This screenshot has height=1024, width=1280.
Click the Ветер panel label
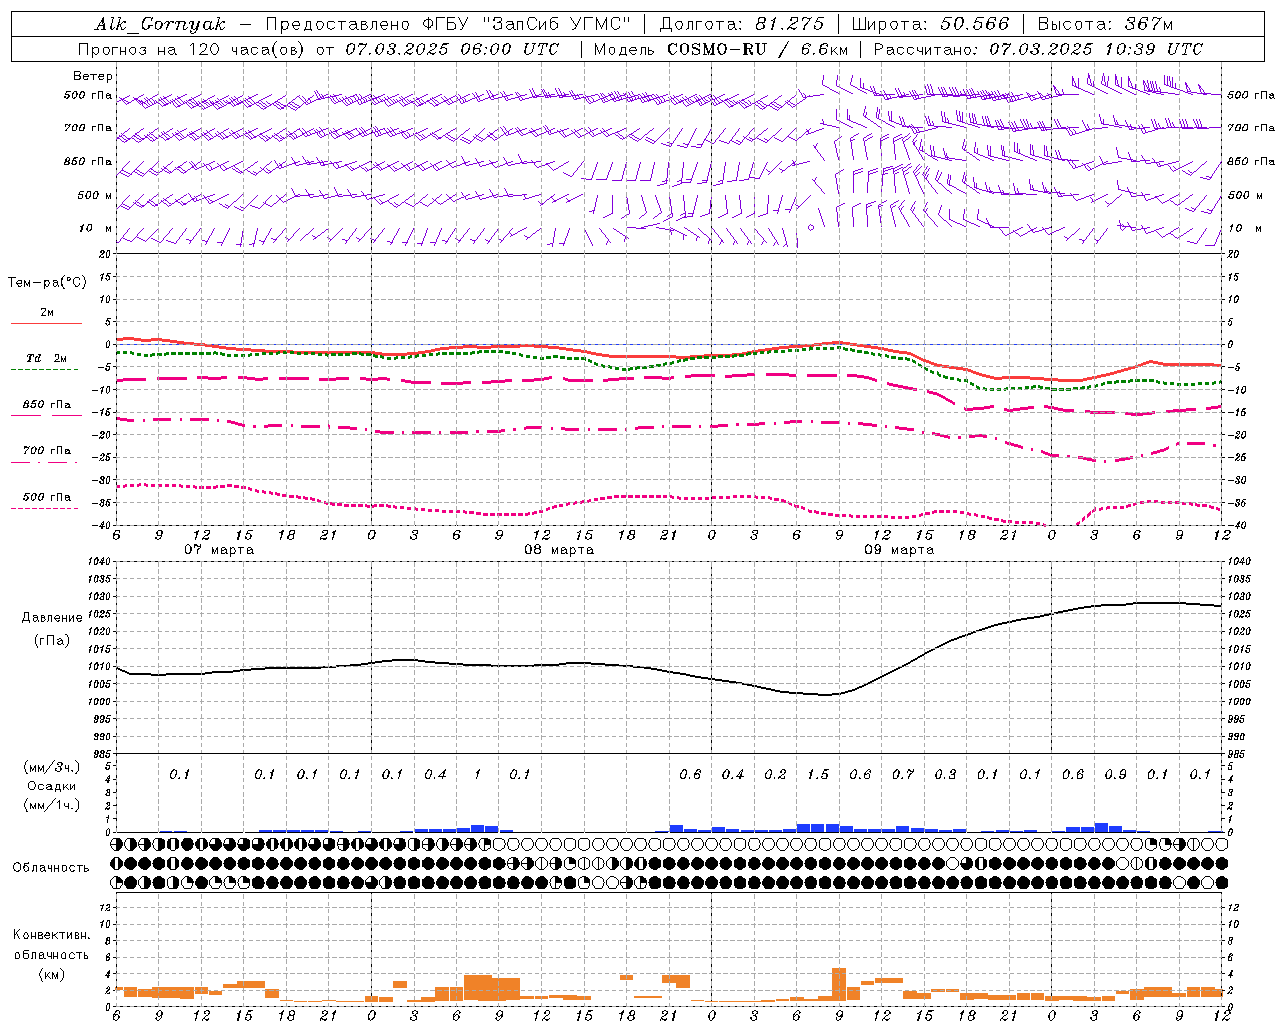click(93, 76)
